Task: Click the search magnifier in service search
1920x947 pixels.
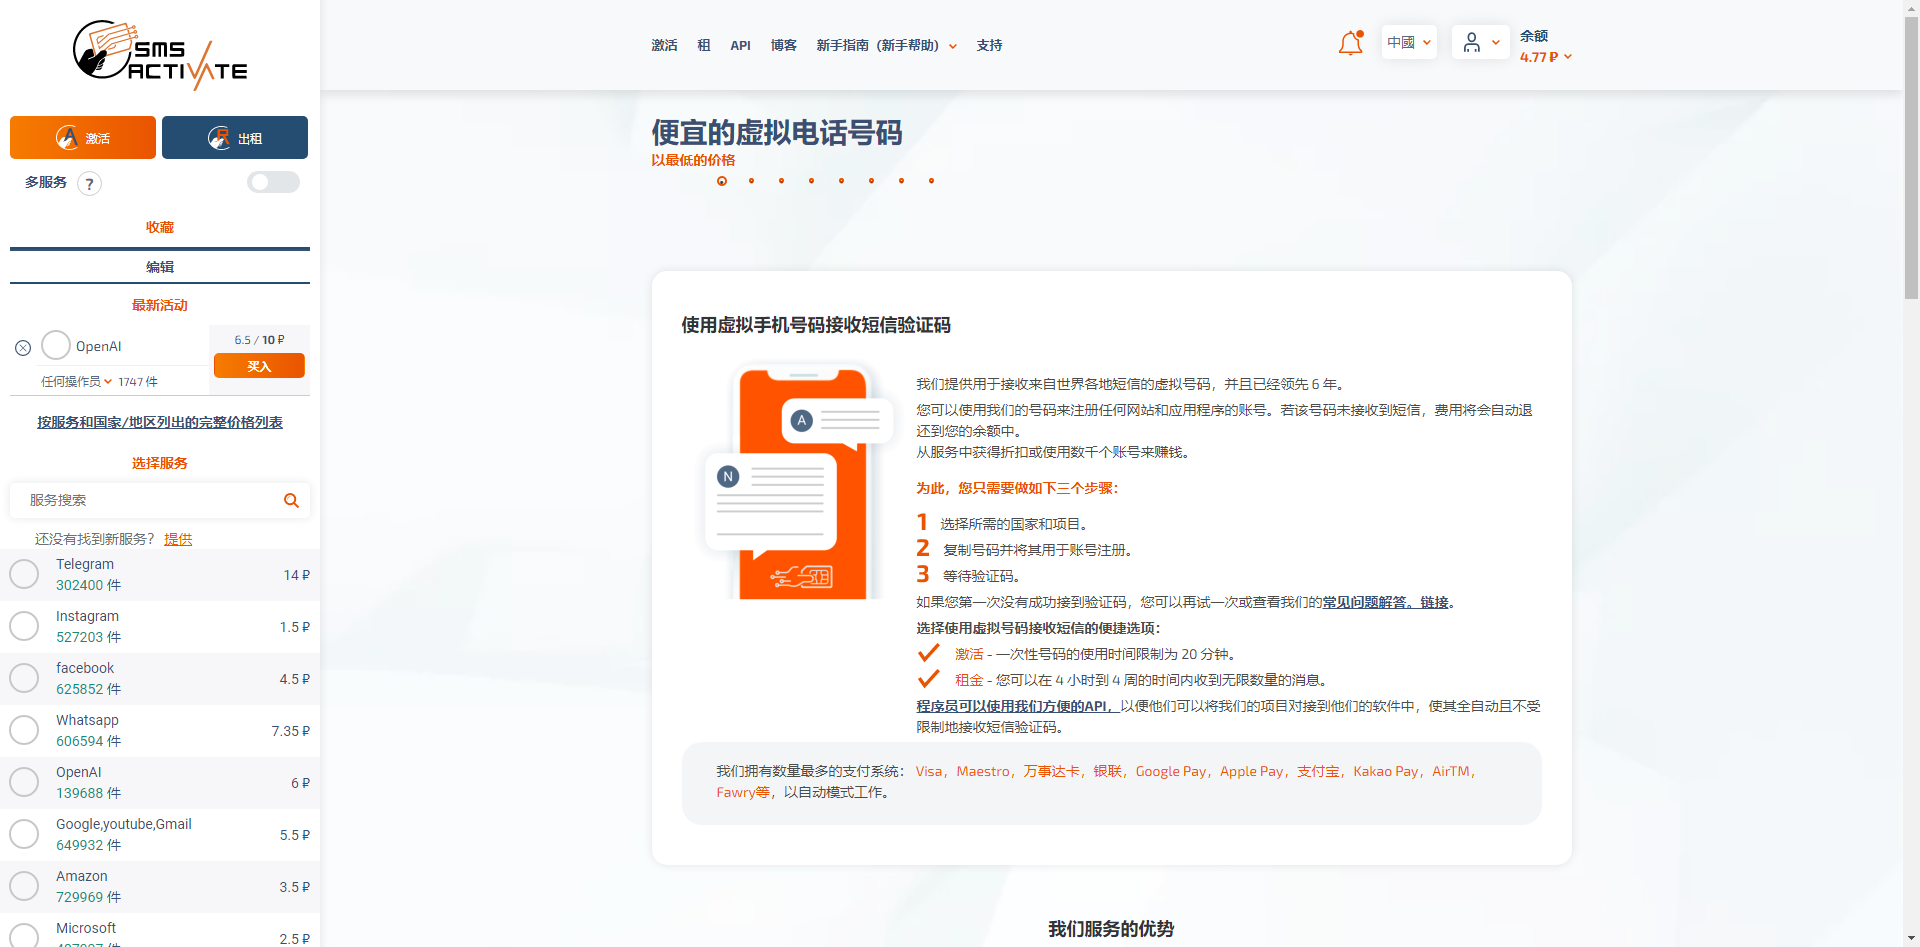Action: pyautogui.click(x=291, y=500)
